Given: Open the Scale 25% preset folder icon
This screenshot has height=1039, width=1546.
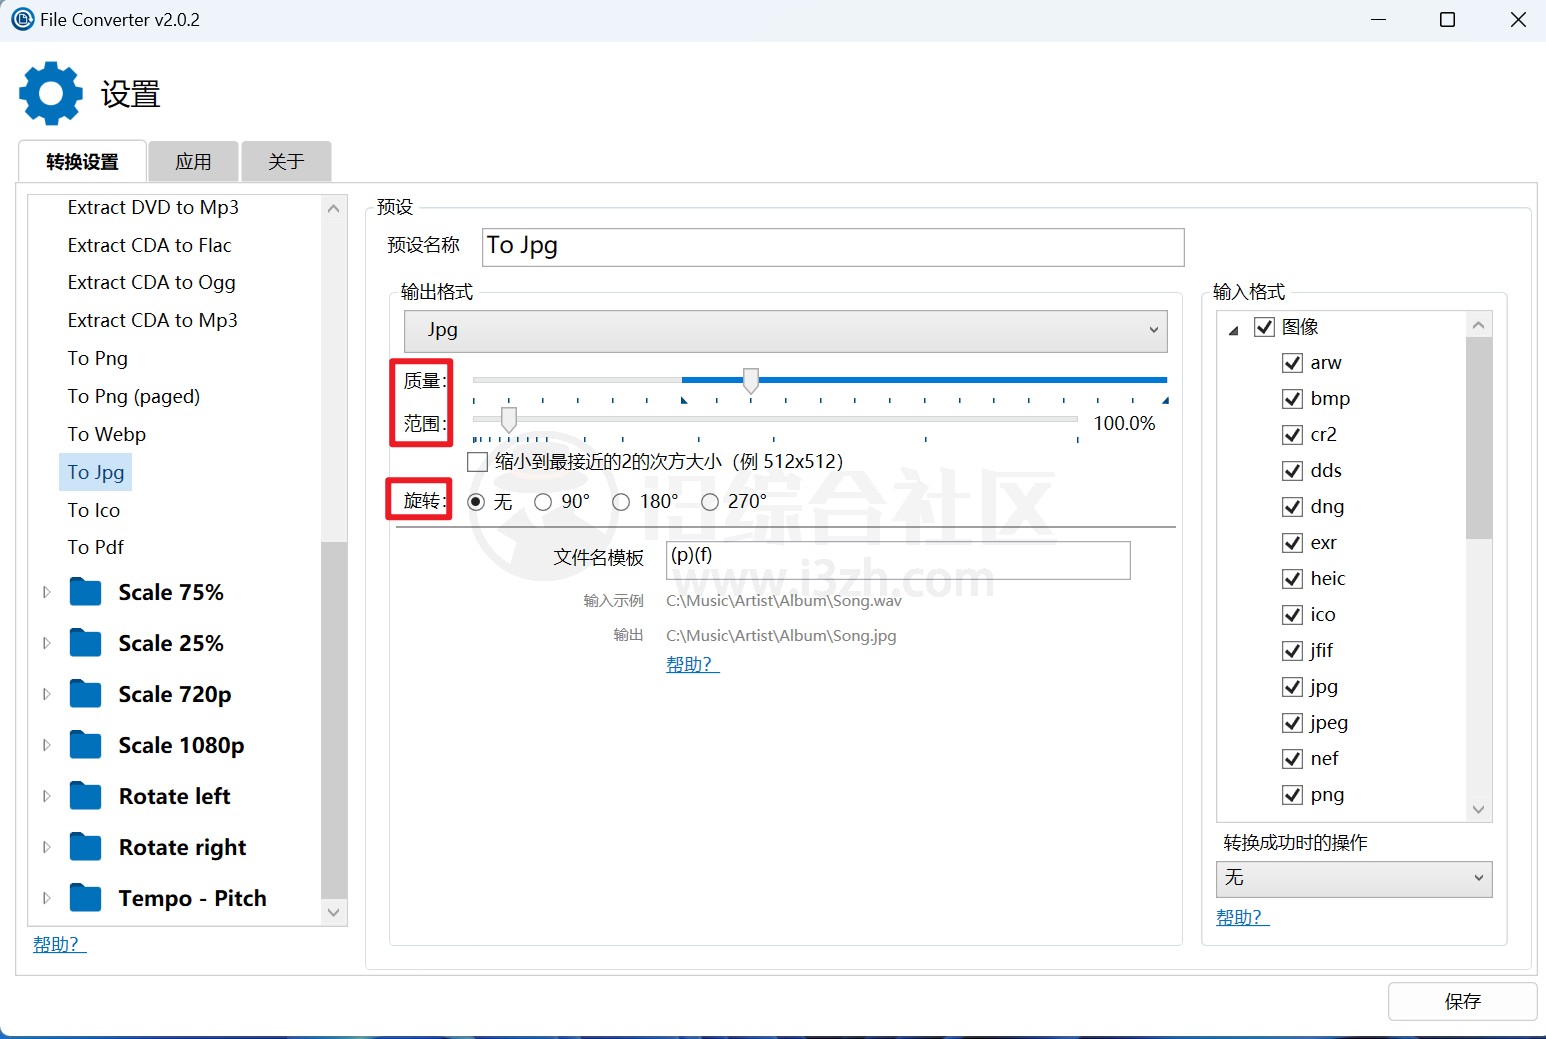Looking at the screenshot, I should point(87,643).
